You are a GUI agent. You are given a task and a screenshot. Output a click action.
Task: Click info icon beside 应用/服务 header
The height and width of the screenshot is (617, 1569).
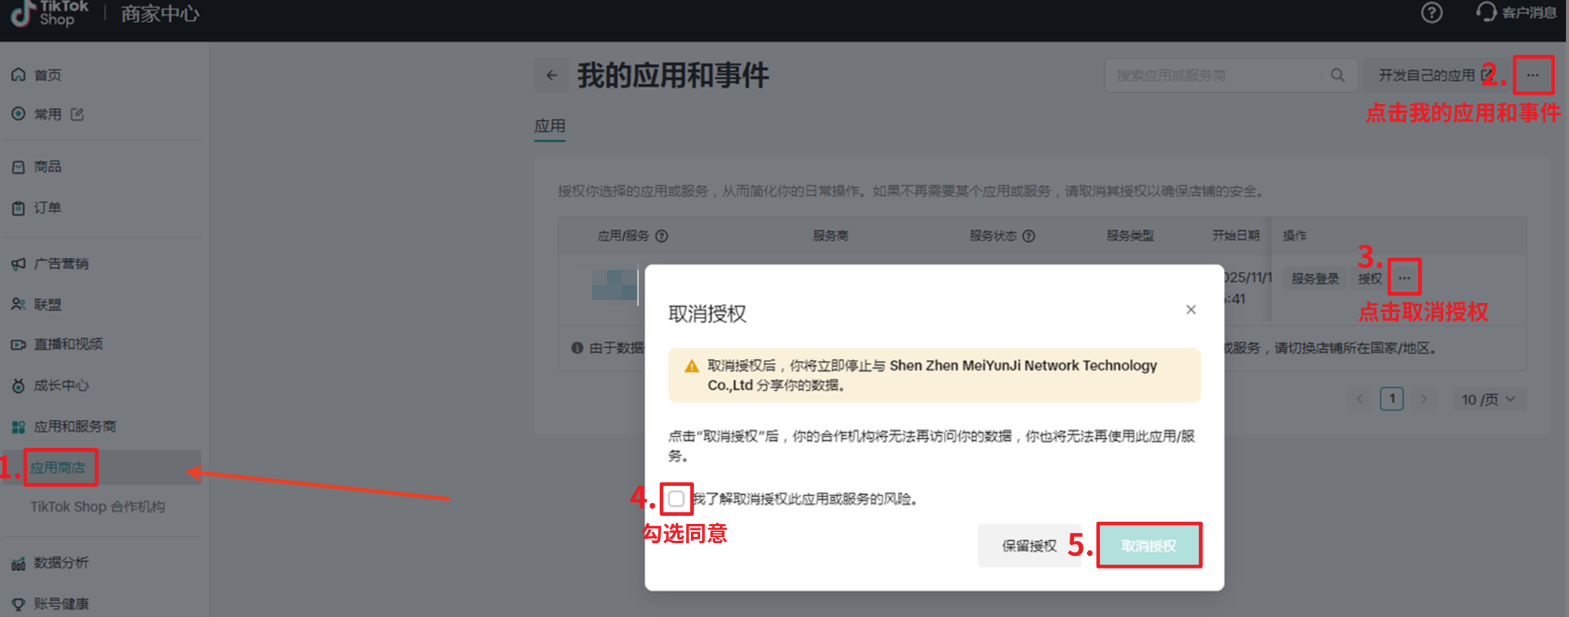662,236
